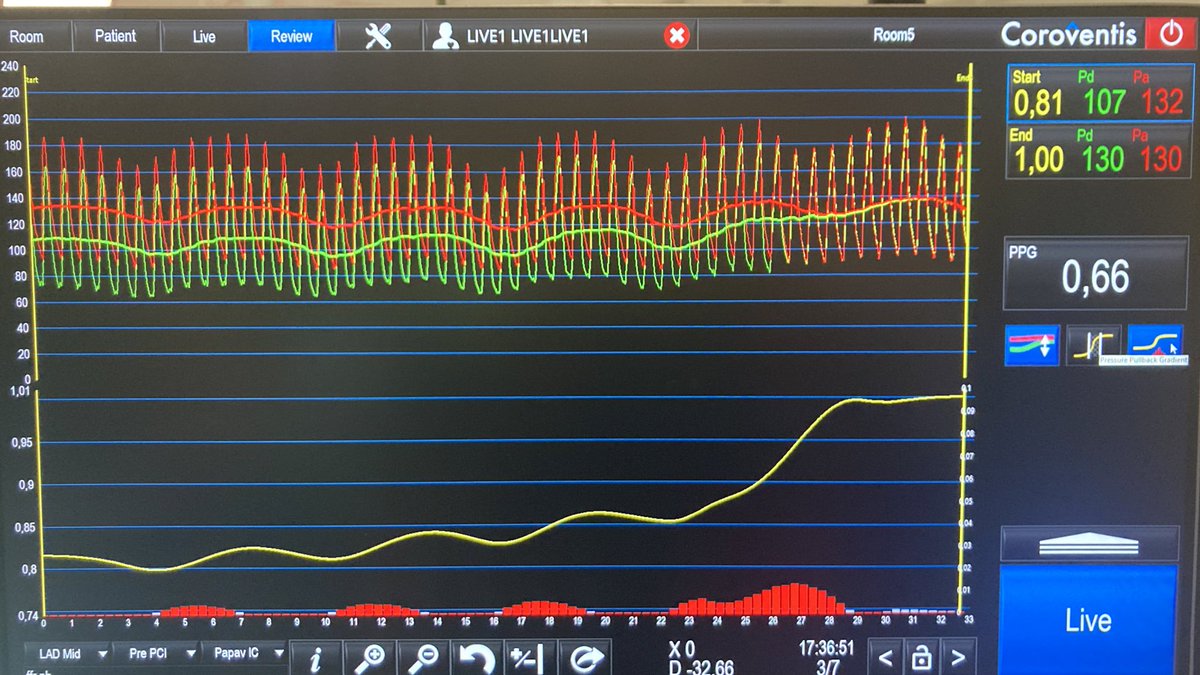Toggle the Pressure Pullback Gradient icon

[1155, 343]
